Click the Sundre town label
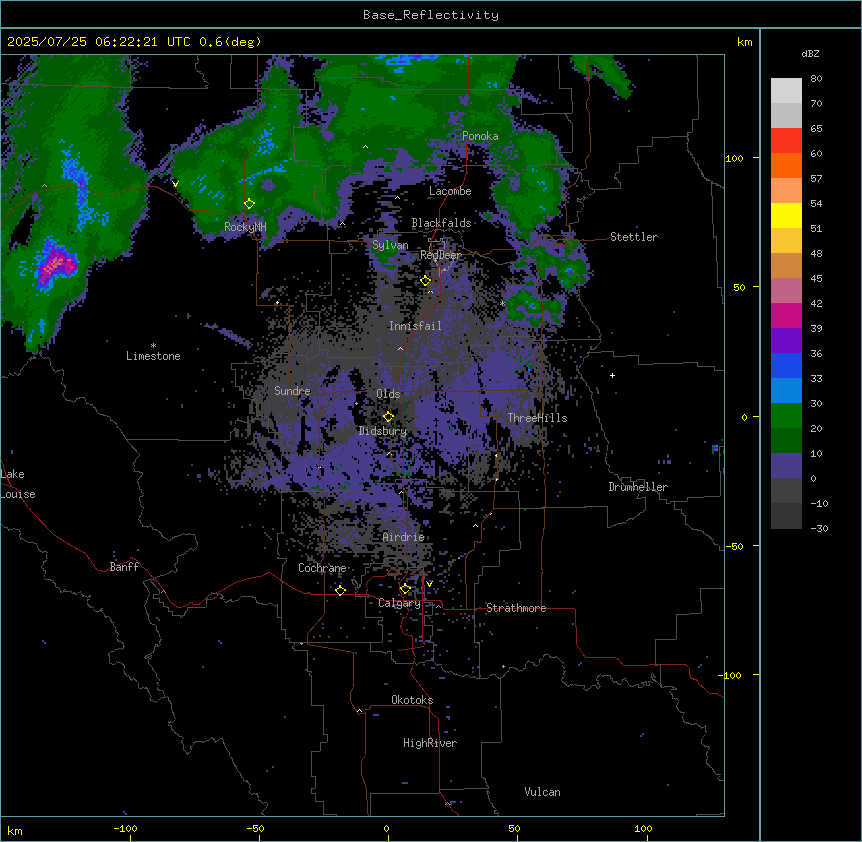 [292, 391]
